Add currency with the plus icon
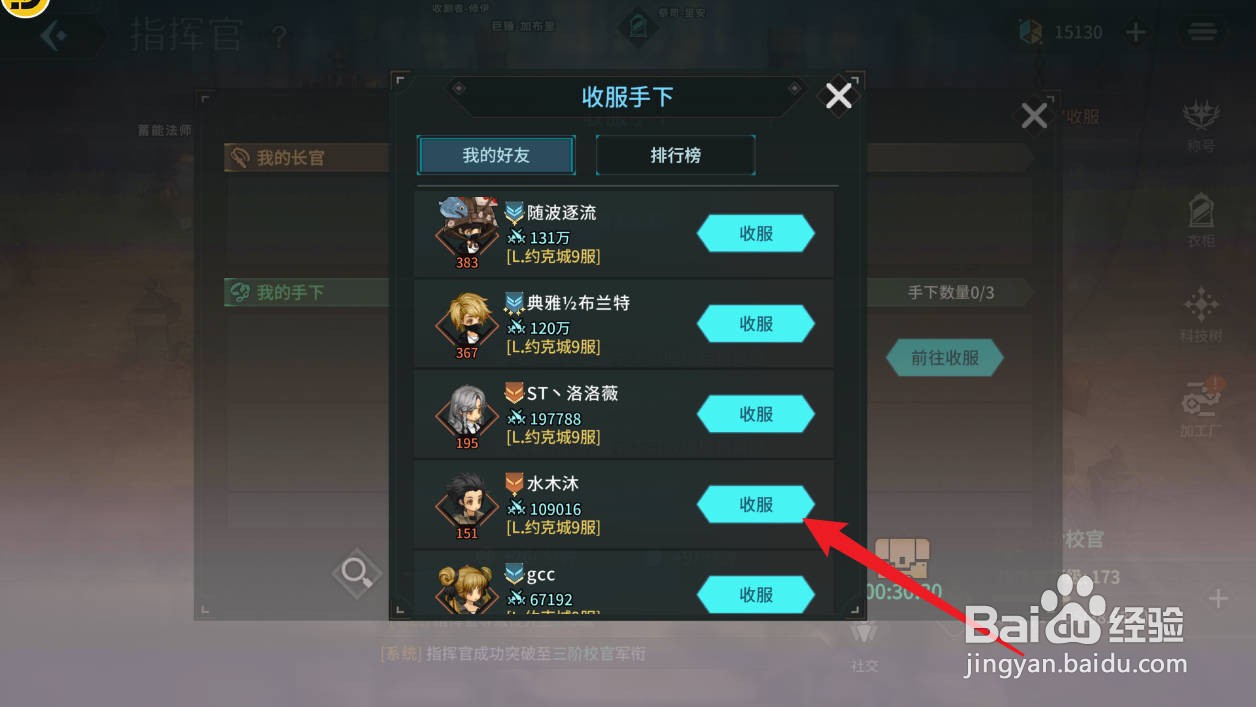Viewport: 1256px width, 707px height. point(1135,32)
